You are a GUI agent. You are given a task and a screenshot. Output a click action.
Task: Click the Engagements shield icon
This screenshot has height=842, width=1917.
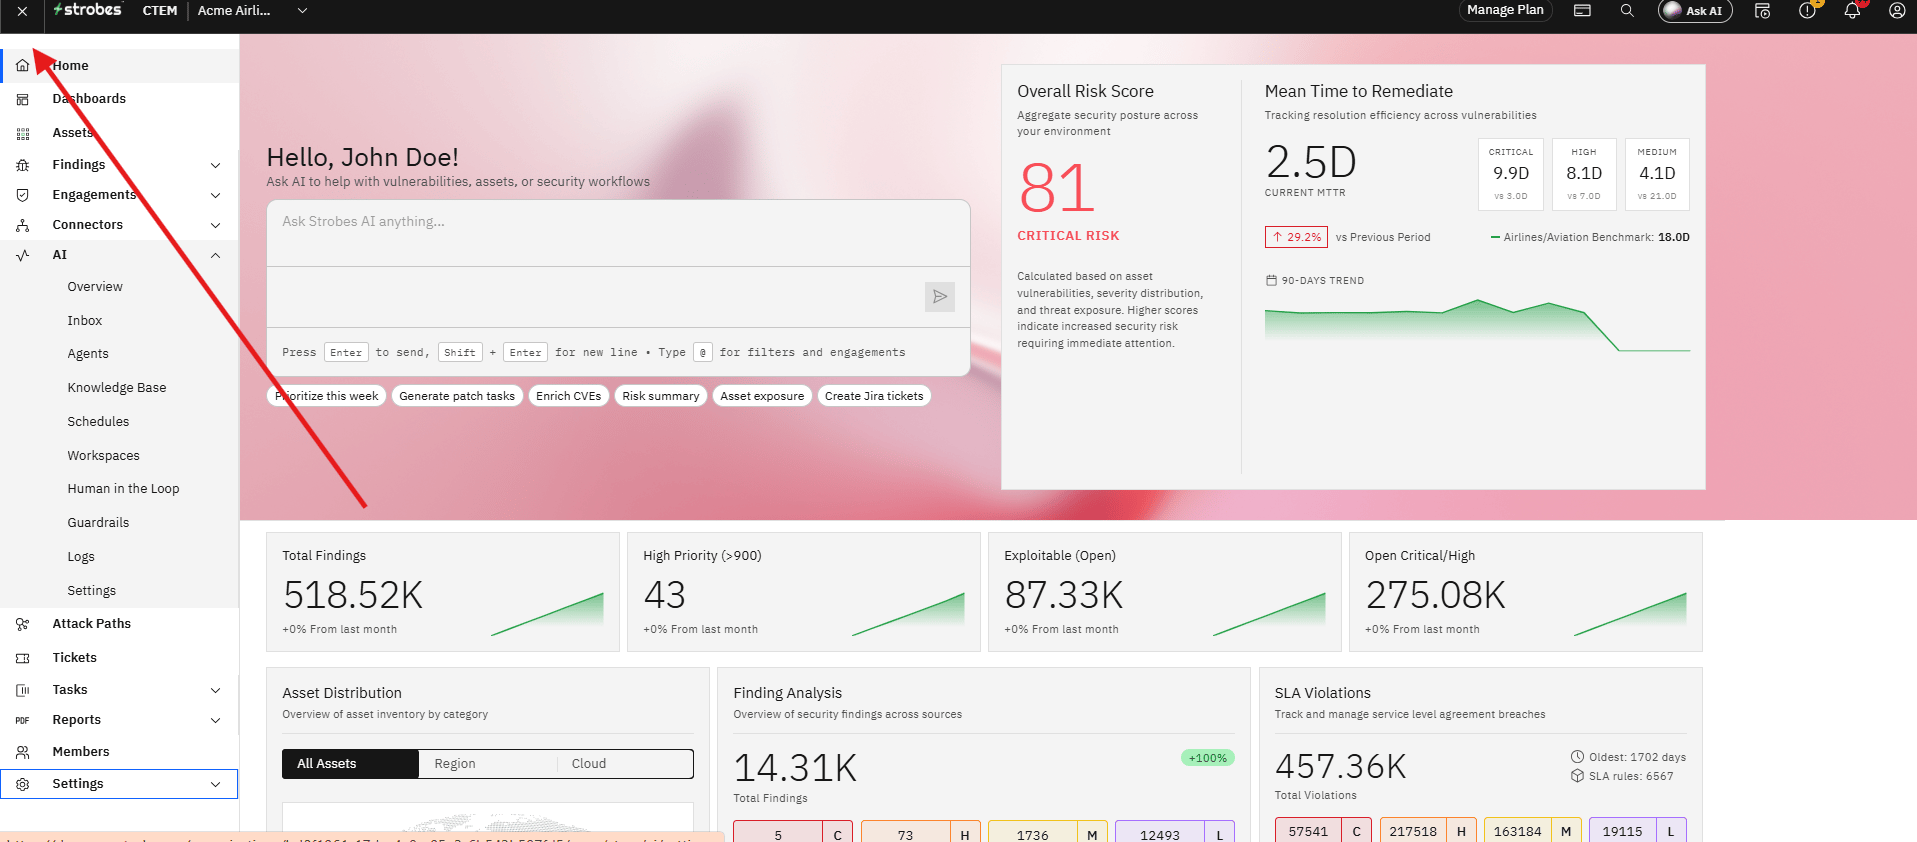point(23,195)
